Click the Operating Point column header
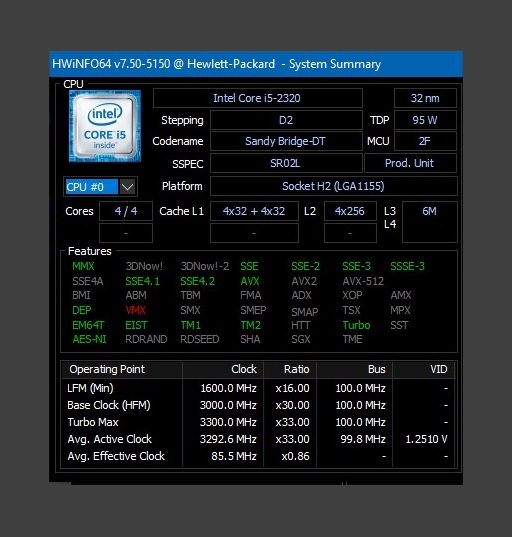Viewport: 512px width, 537px height. coord(122,369)
